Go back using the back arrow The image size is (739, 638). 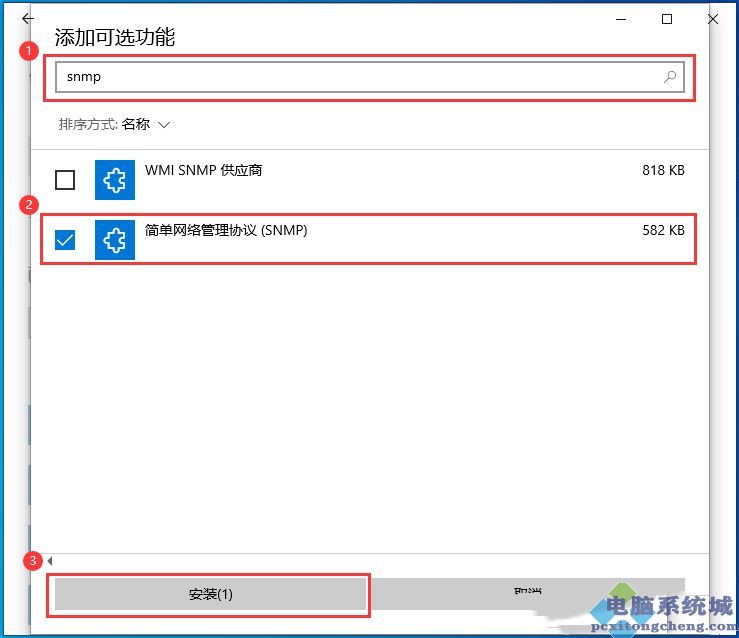(28, 18)
